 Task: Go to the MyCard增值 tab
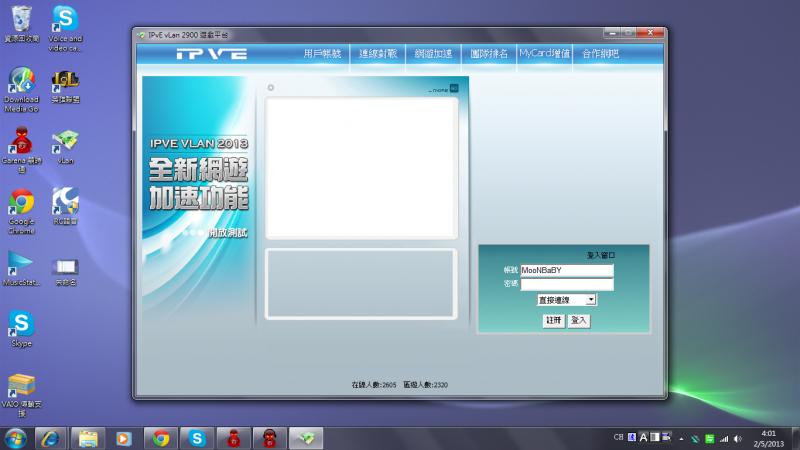544,53
